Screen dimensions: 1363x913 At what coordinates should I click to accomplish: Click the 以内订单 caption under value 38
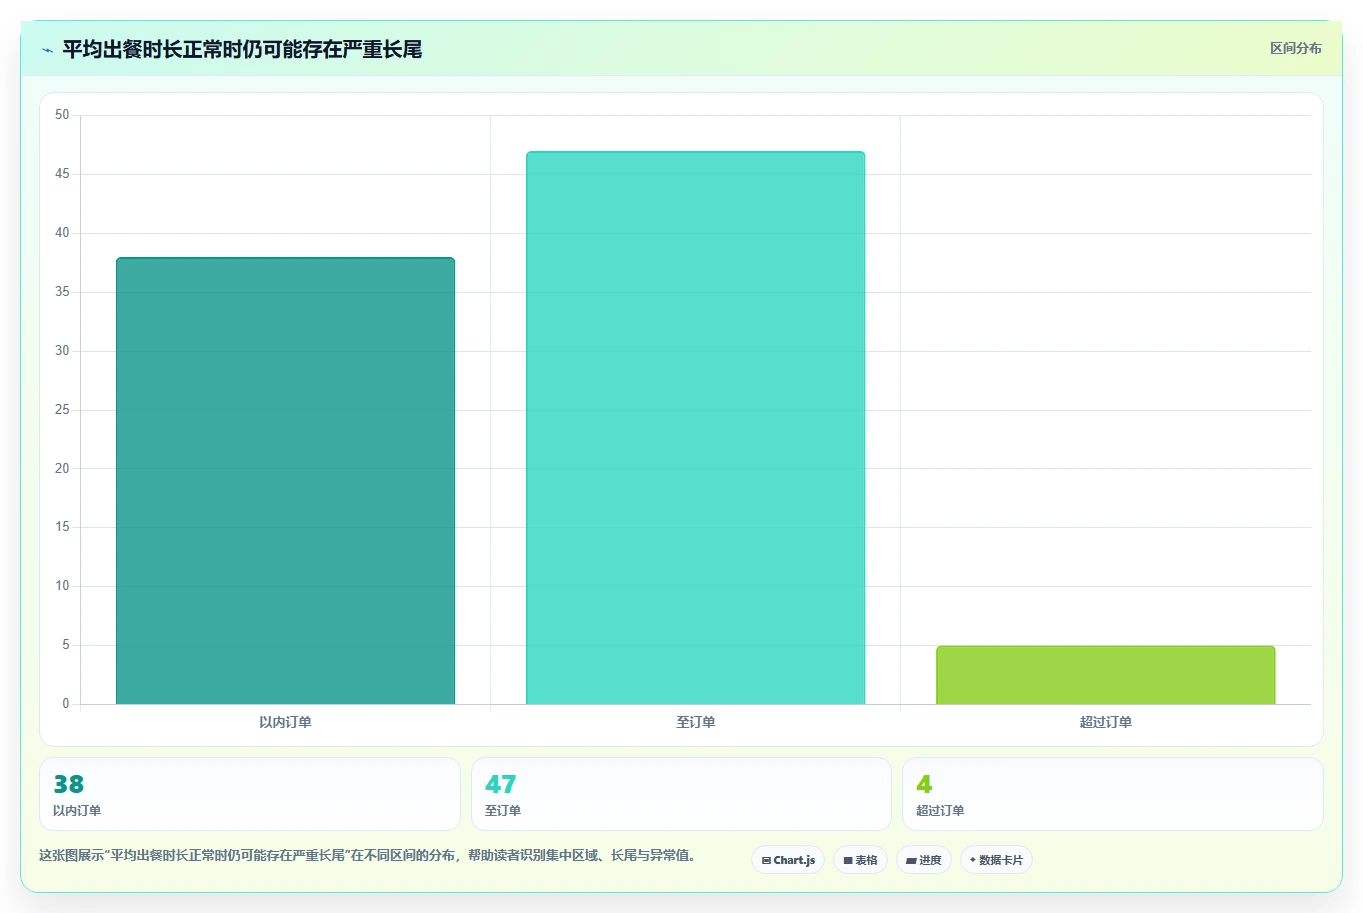coord(77,811)
